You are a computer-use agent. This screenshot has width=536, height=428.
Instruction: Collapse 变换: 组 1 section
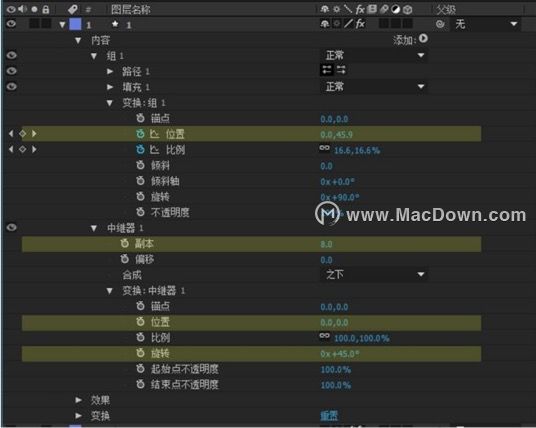pyautogui.click(x=109, y=103)
